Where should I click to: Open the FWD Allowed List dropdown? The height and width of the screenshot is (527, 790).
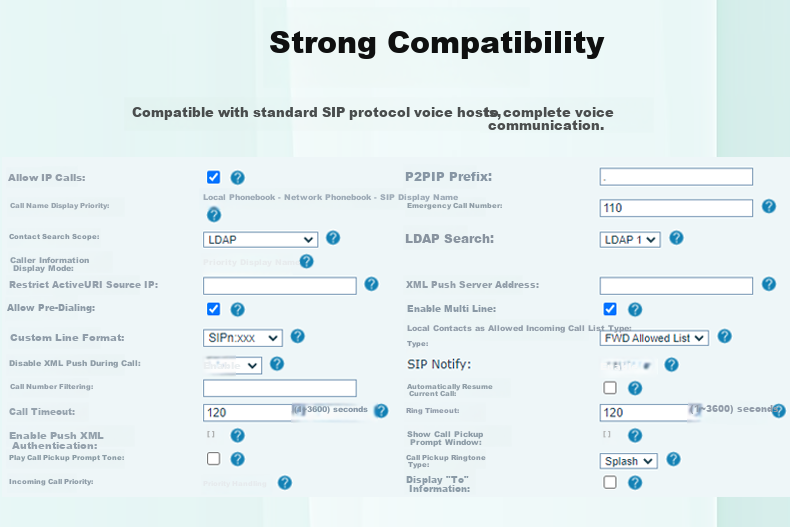coord(654,338)
